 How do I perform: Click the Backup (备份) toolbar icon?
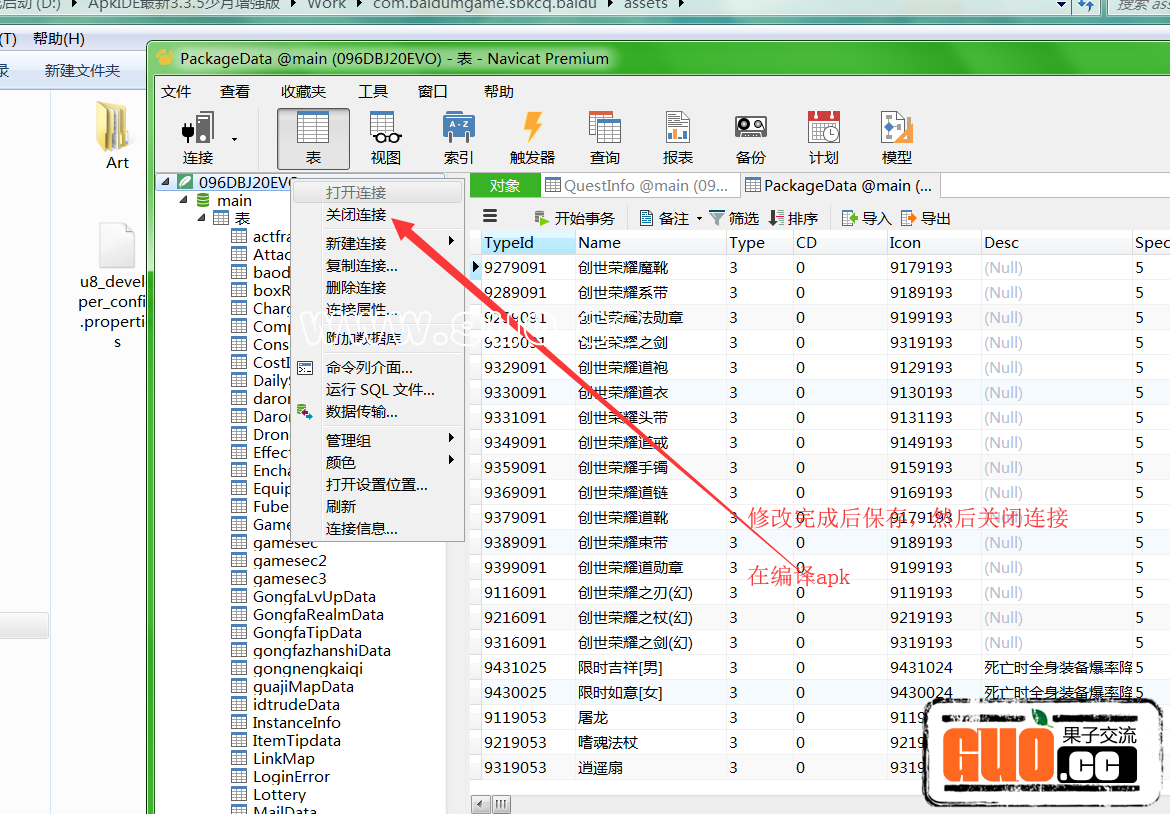[x=751, y=138]
